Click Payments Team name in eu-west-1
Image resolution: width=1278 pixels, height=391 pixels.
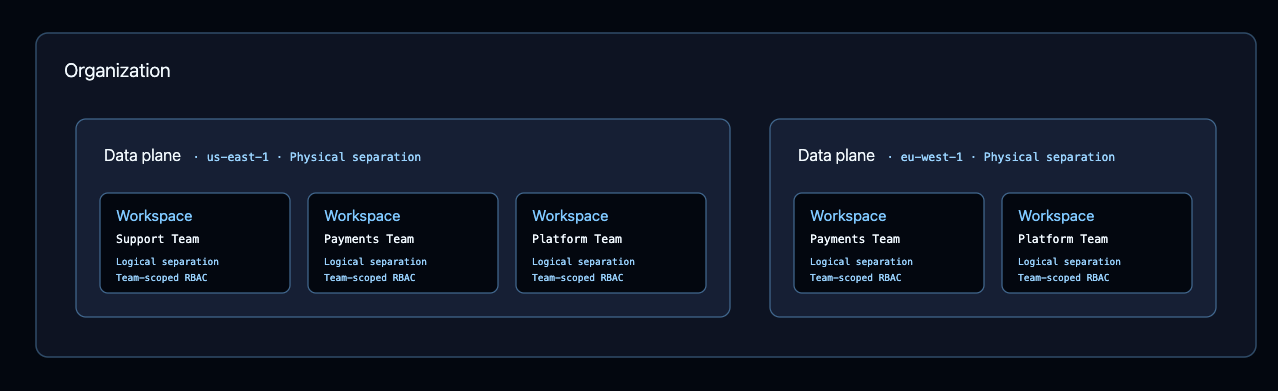(x=855, y=239)
